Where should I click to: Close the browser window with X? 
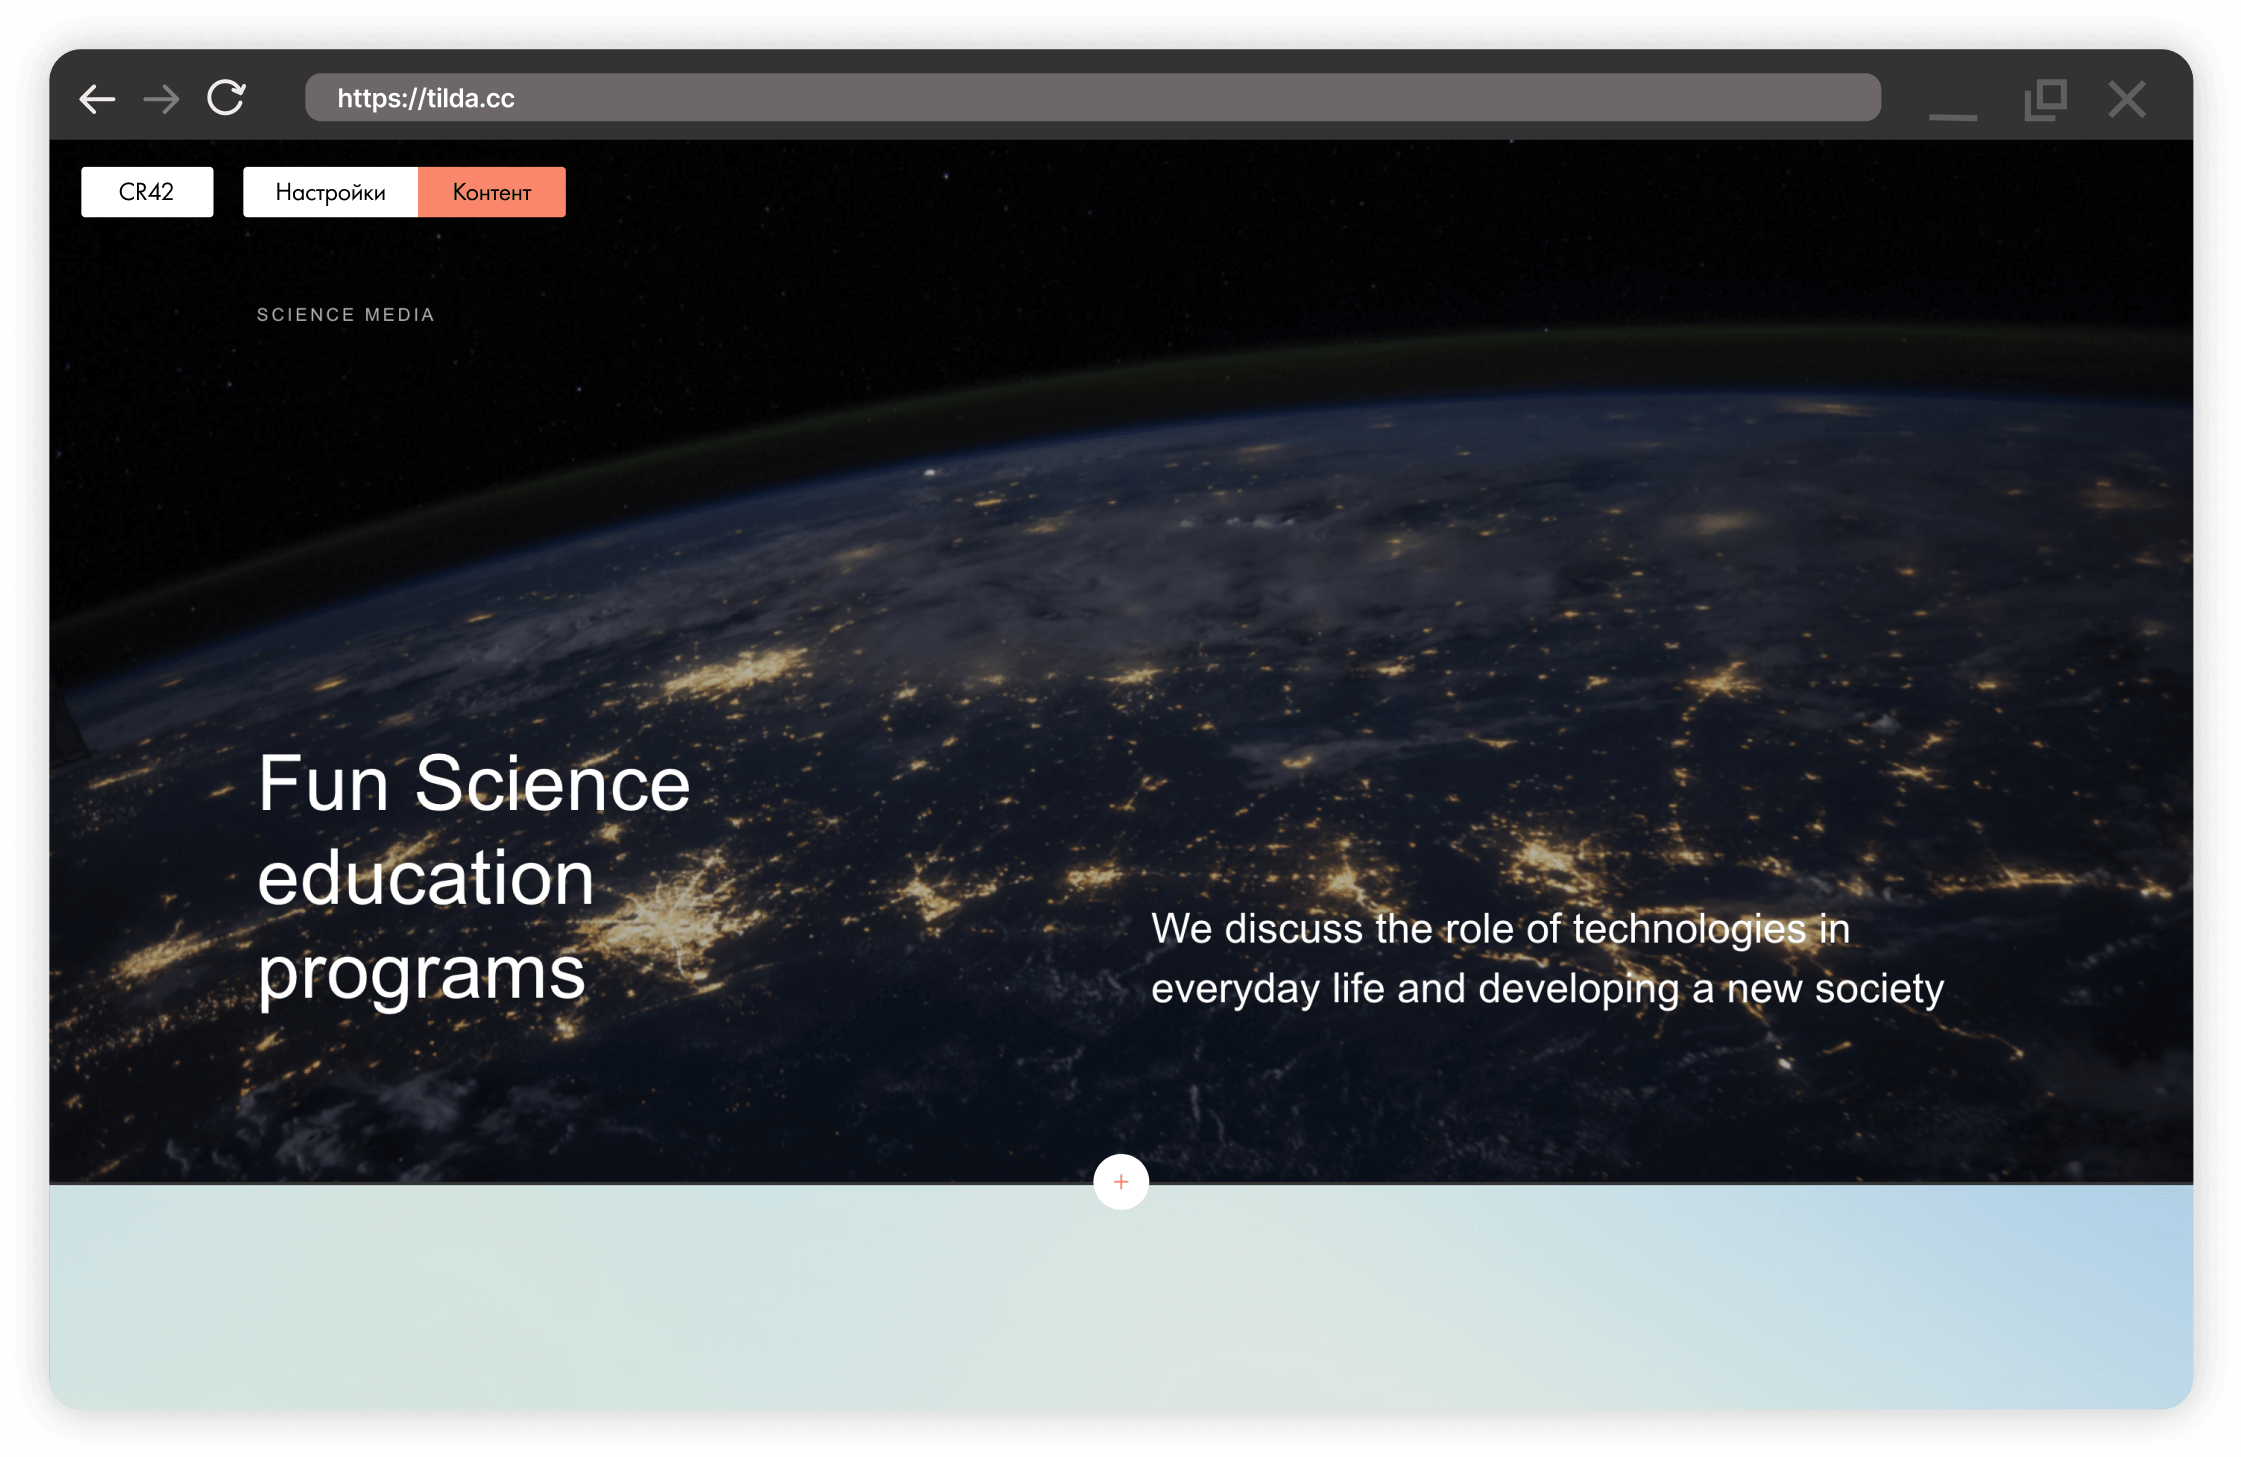tap(2127, 100)
